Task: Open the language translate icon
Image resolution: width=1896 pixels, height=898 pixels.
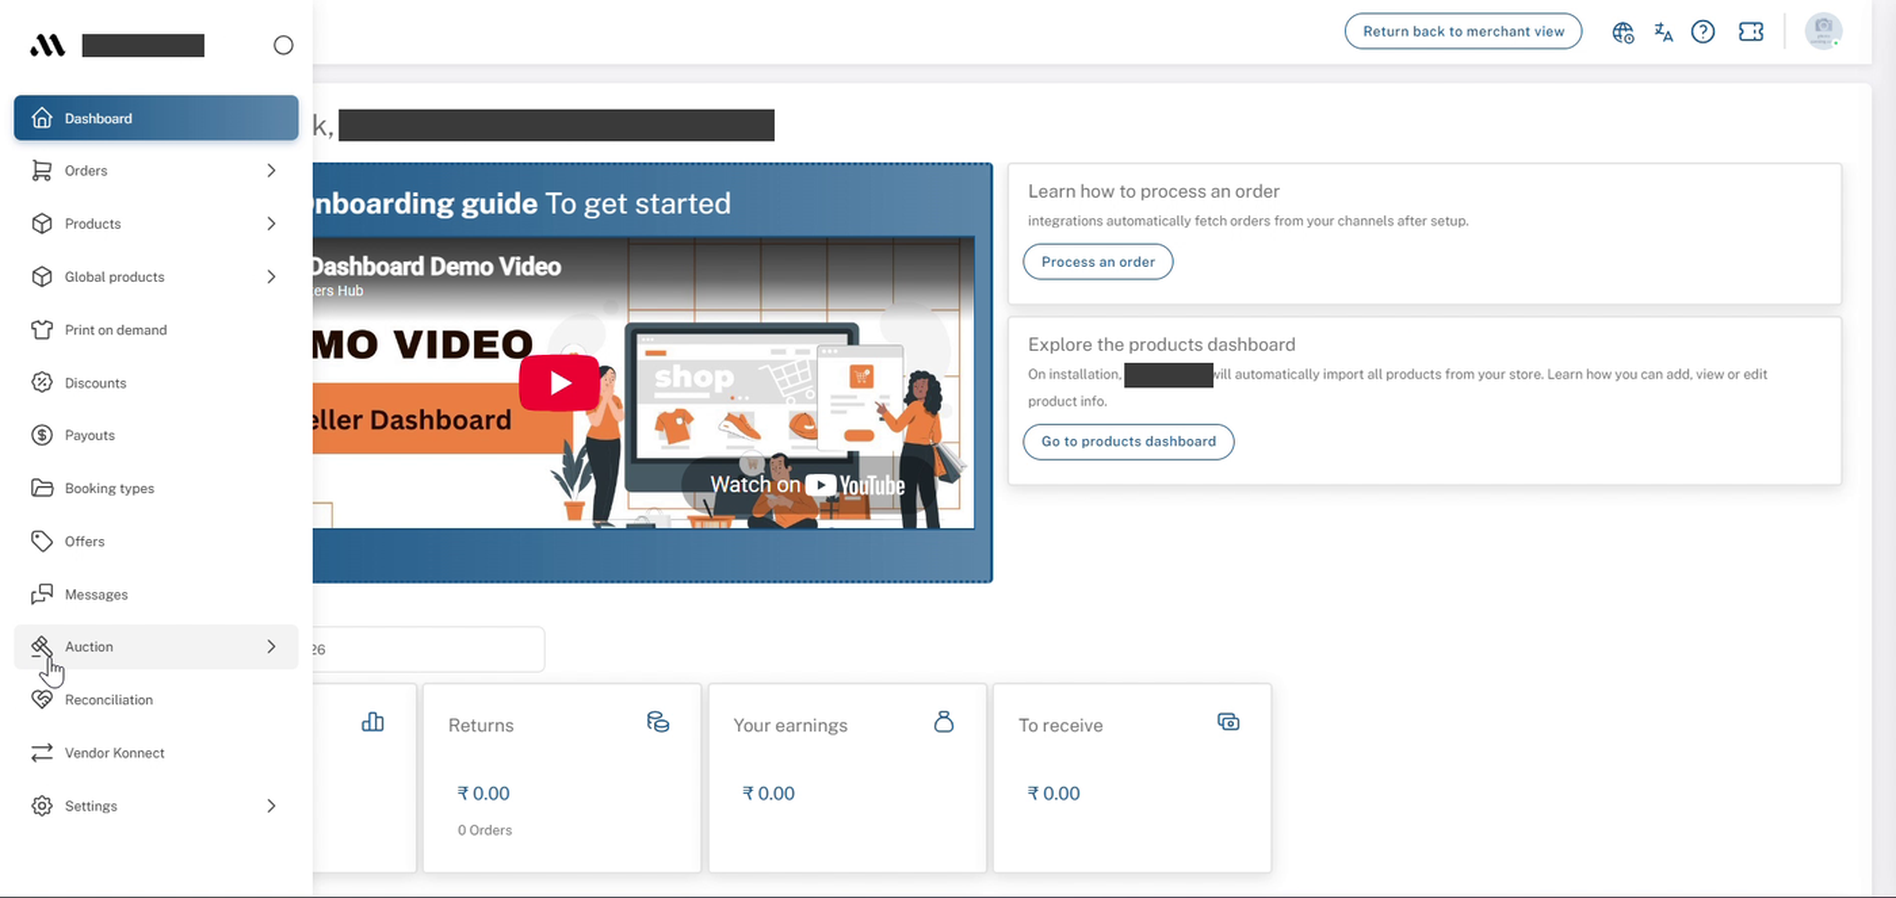Action: tap(1663, 32)
